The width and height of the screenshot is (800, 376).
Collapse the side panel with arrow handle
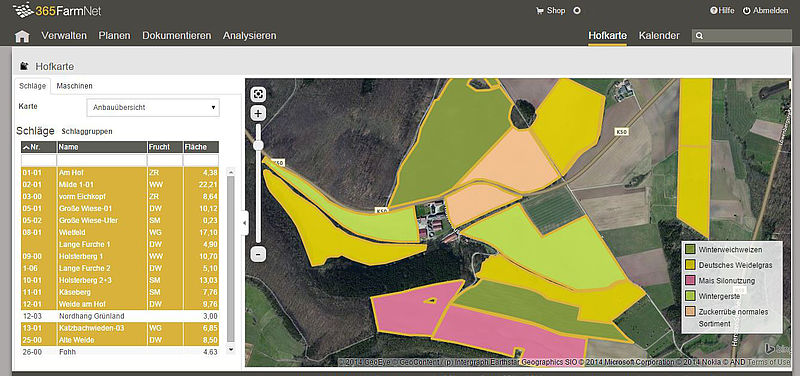(x=245, y=223)
